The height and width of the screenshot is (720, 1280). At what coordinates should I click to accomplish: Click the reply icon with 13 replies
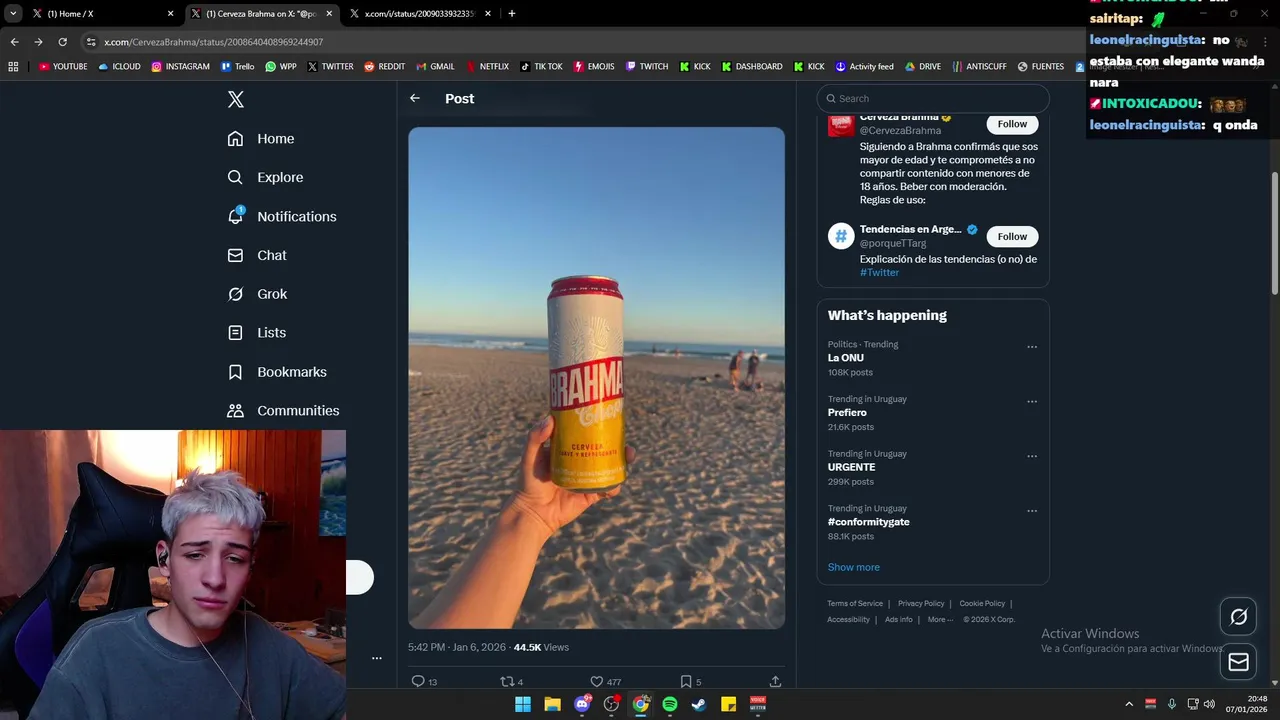click(418, 682)
